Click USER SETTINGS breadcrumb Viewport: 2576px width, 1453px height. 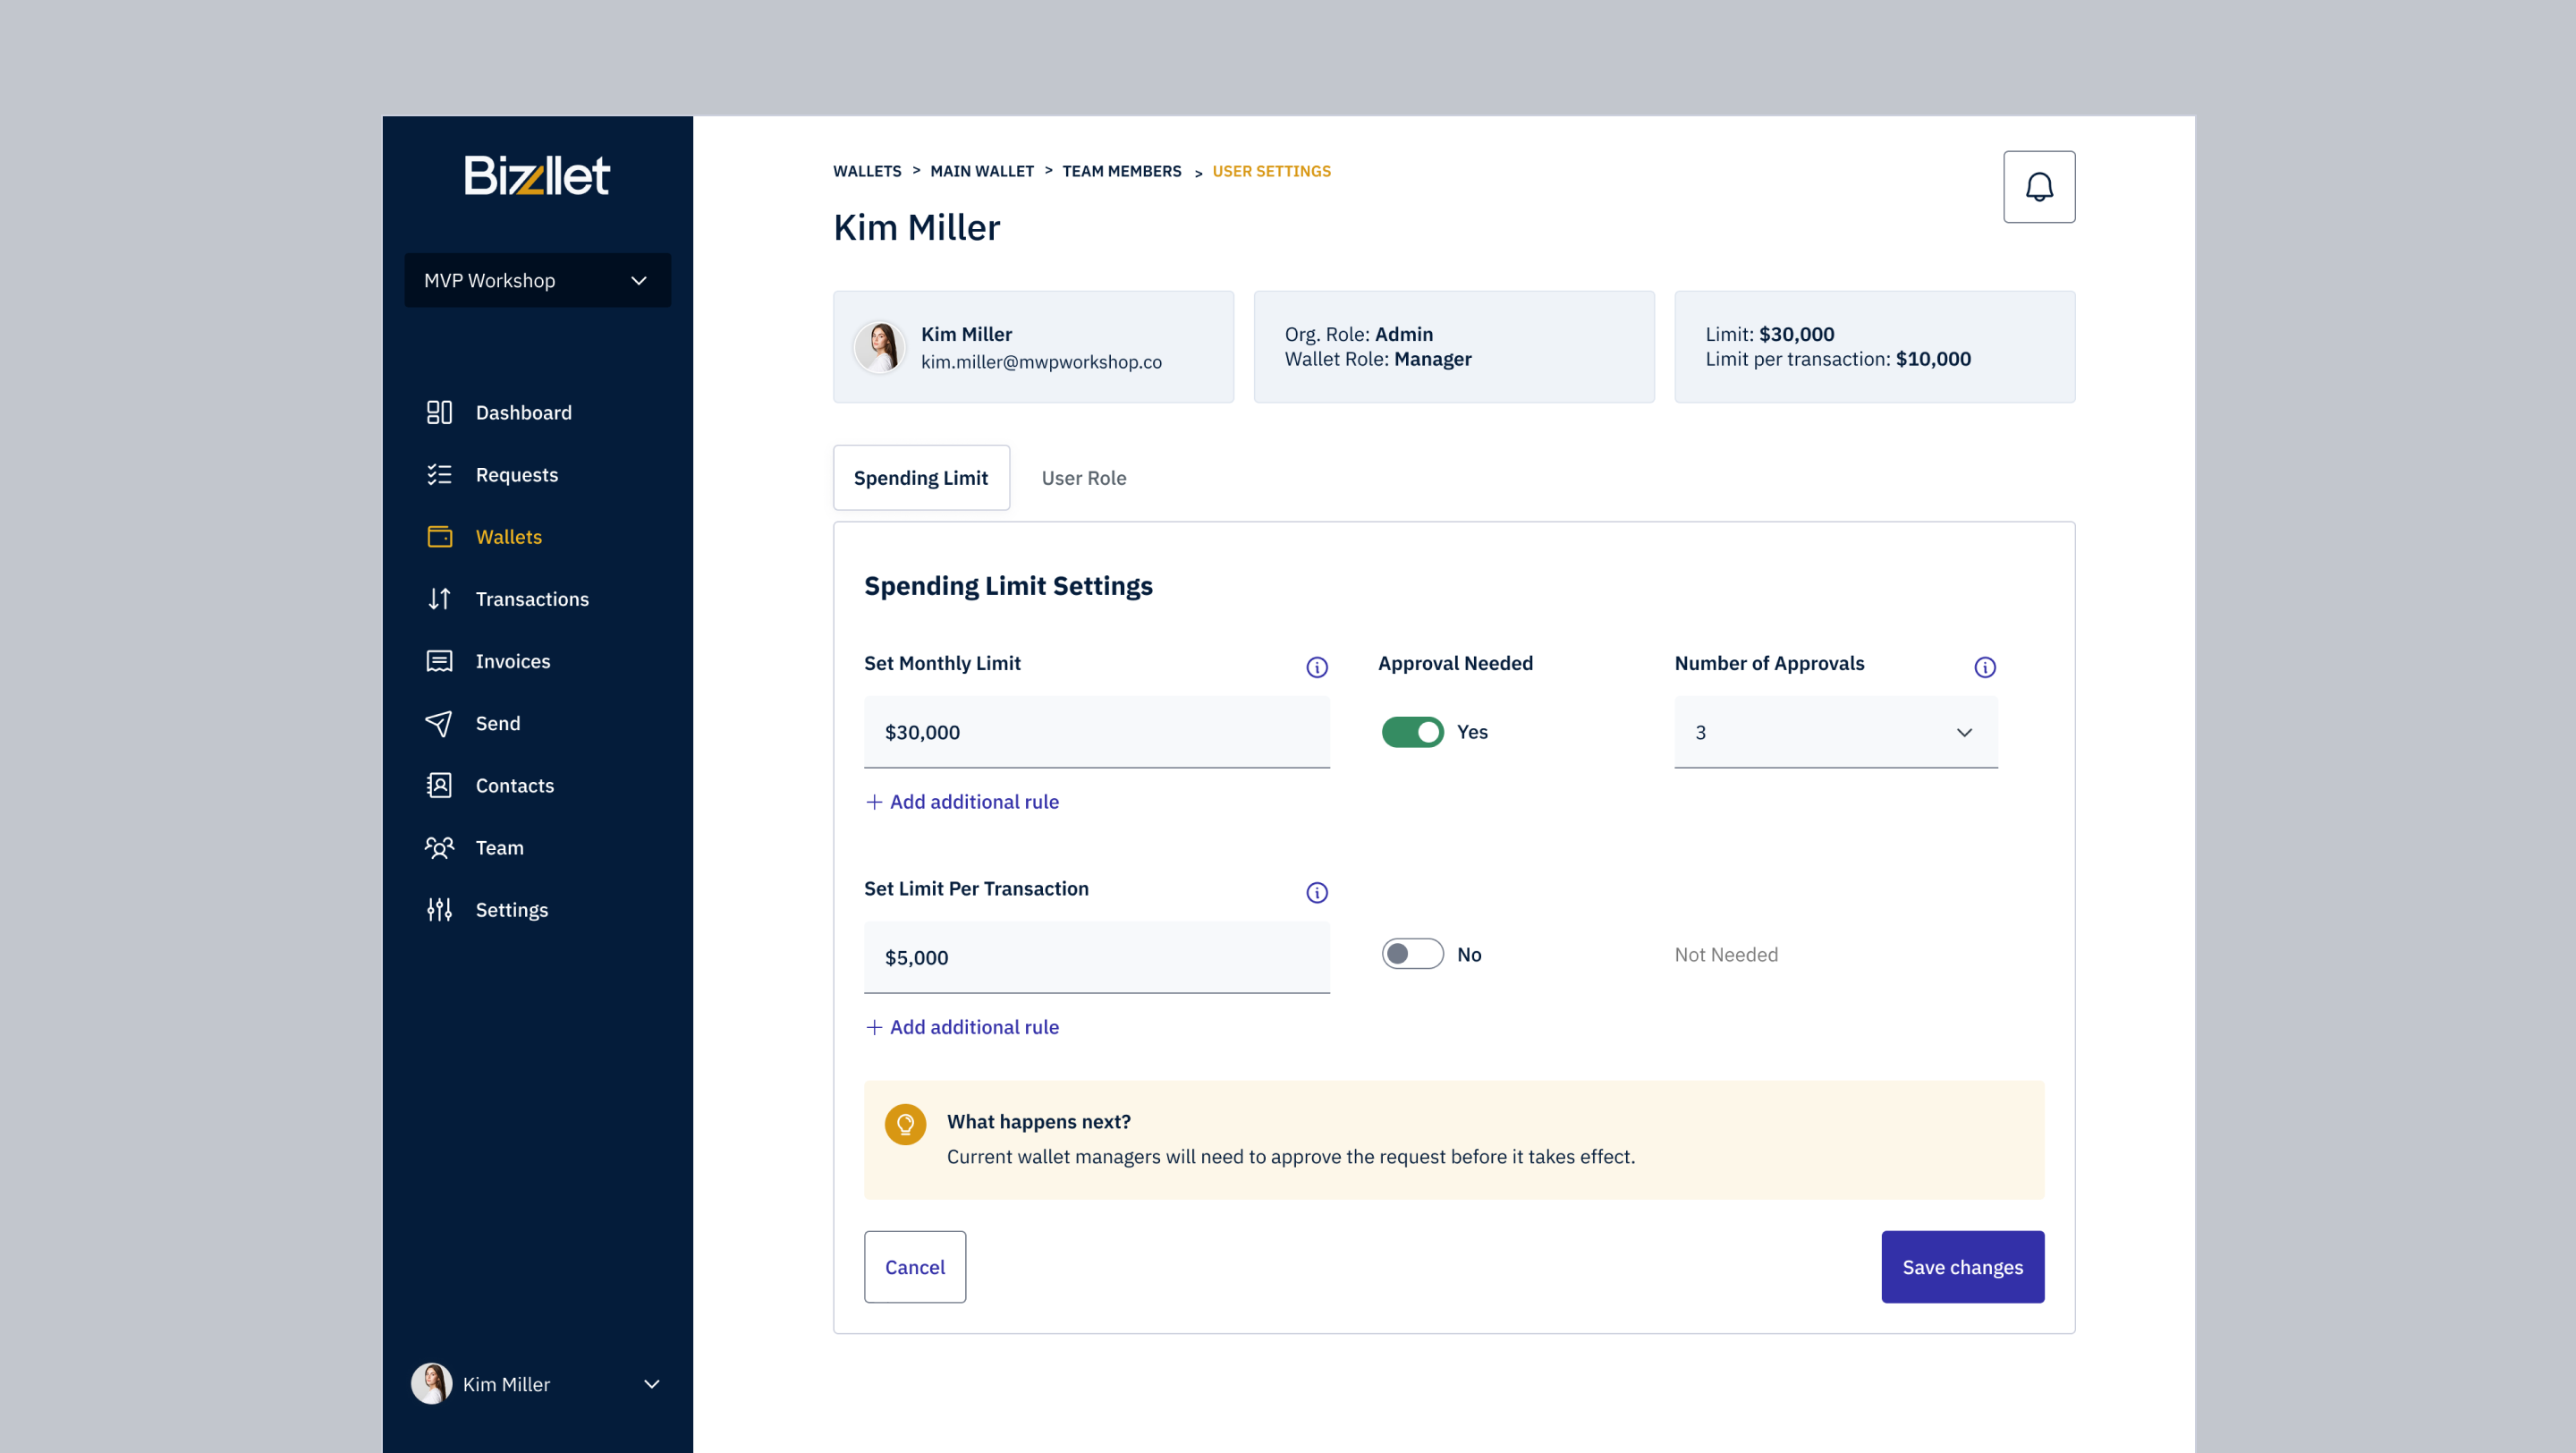pos(1271,171)
